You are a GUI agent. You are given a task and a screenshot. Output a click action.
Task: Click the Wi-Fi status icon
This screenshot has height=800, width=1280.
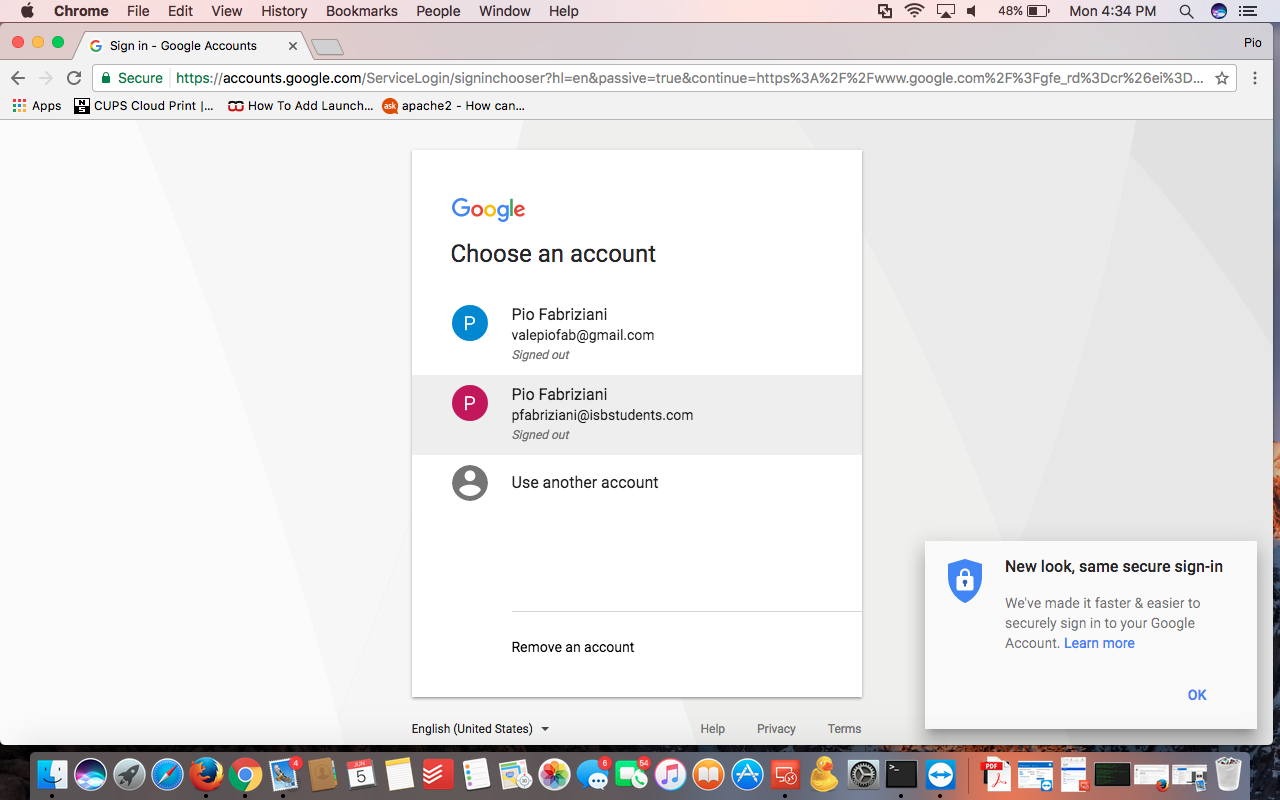[x=914, y=11]
